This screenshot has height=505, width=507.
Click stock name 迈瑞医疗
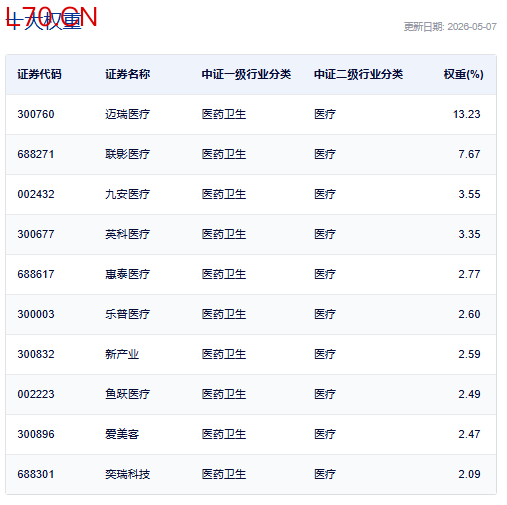click(128, 114)
